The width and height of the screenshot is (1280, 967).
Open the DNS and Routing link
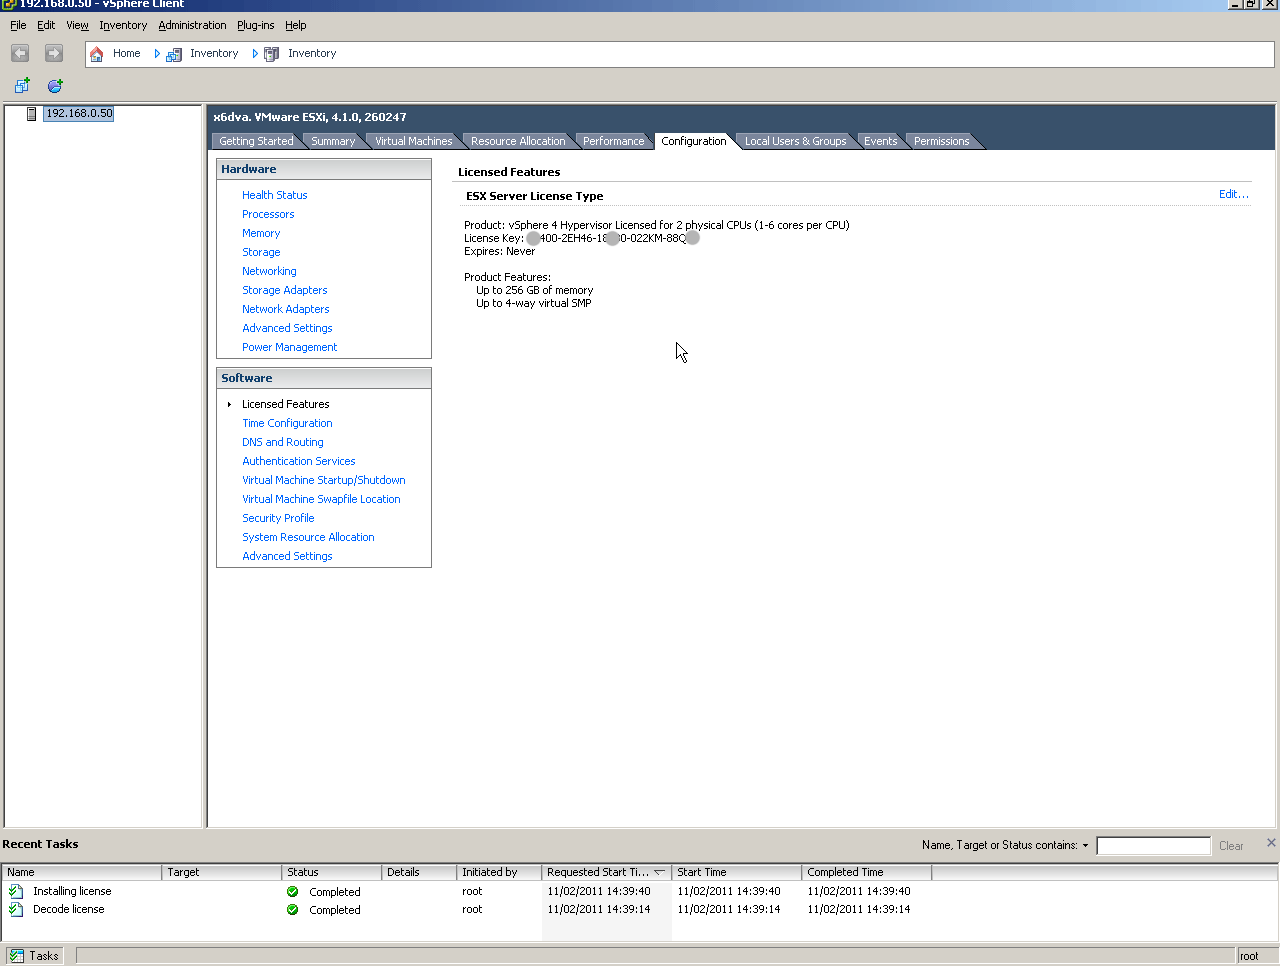point(282,442)
